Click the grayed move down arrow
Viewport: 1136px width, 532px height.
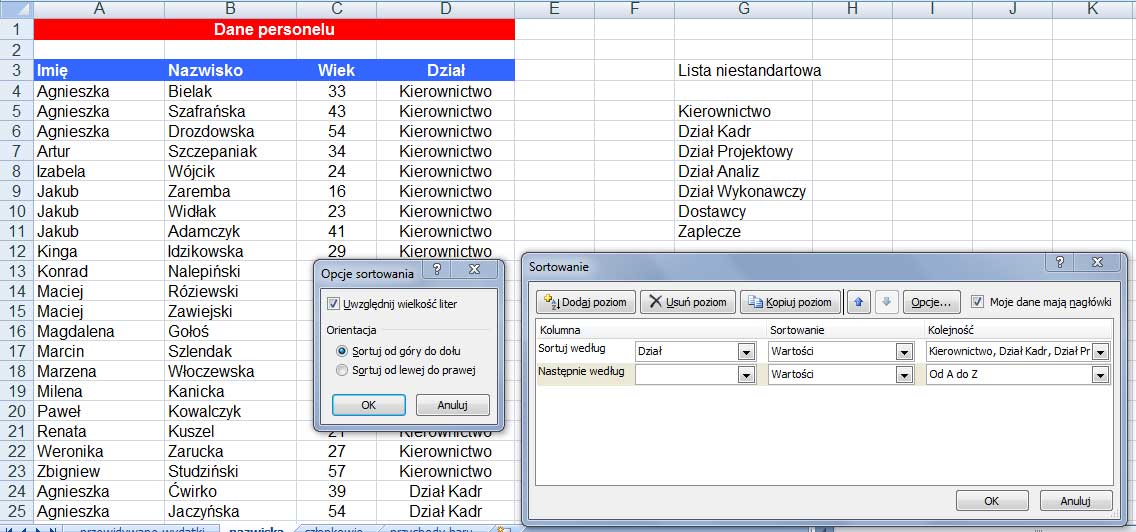click(886, 302)
